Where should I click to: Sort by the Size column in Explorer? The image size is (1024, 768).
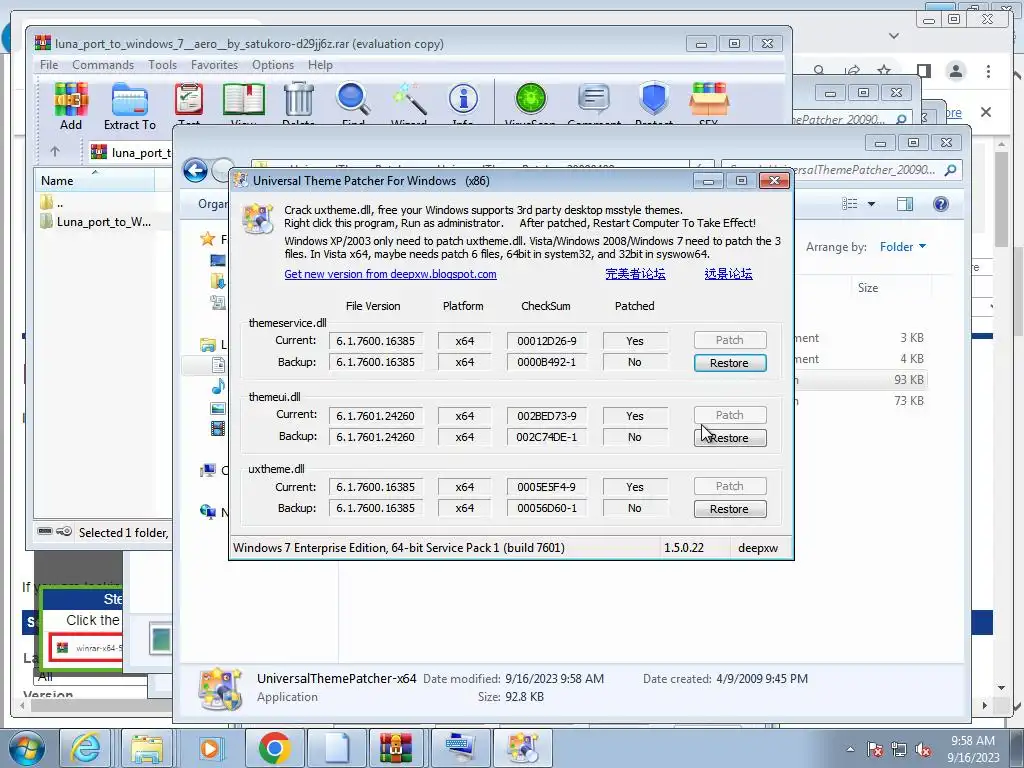click(x=867, y=288)
